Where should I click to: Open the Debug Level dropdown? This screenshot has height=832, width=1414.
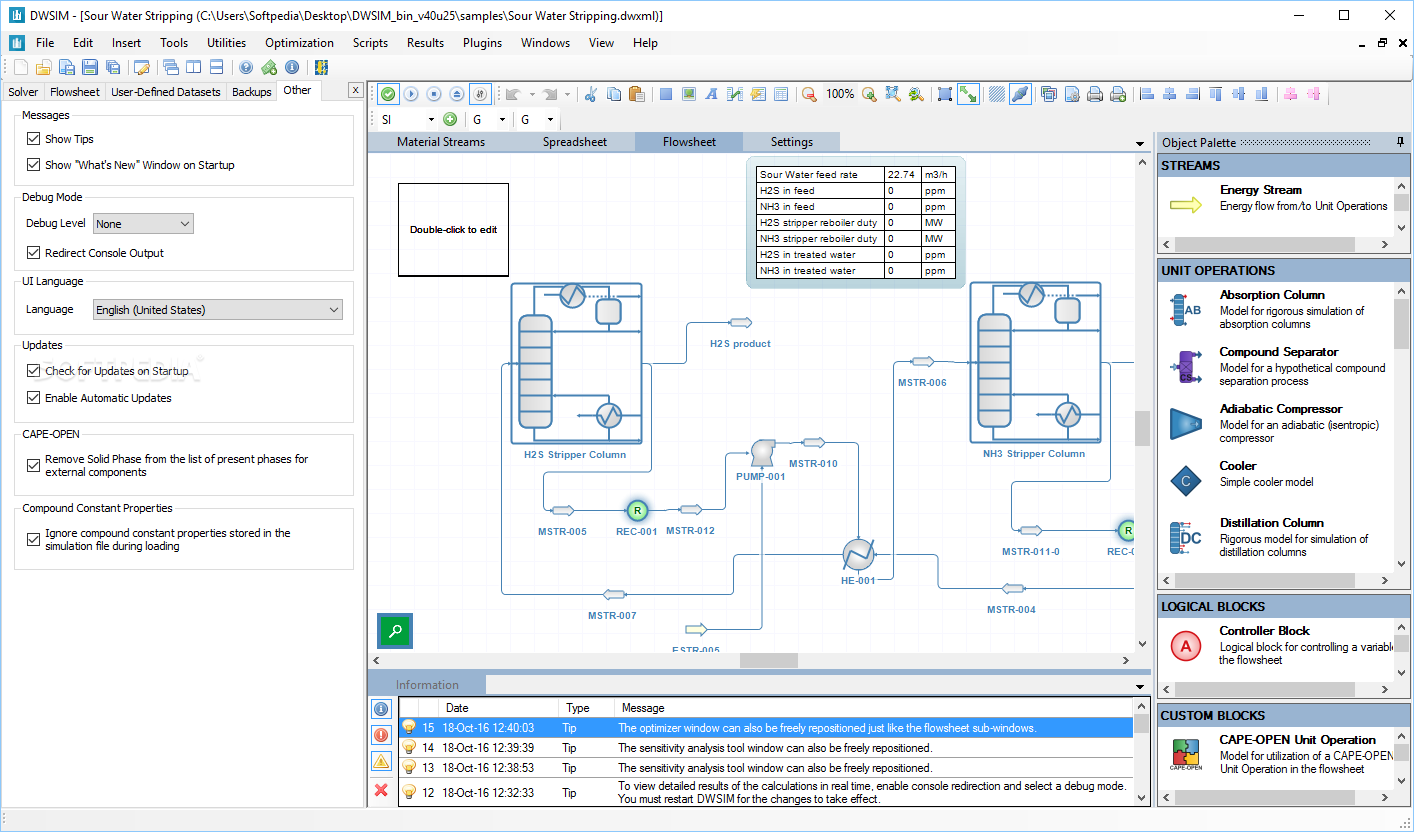pyautogui.click(x=143, y=224)
